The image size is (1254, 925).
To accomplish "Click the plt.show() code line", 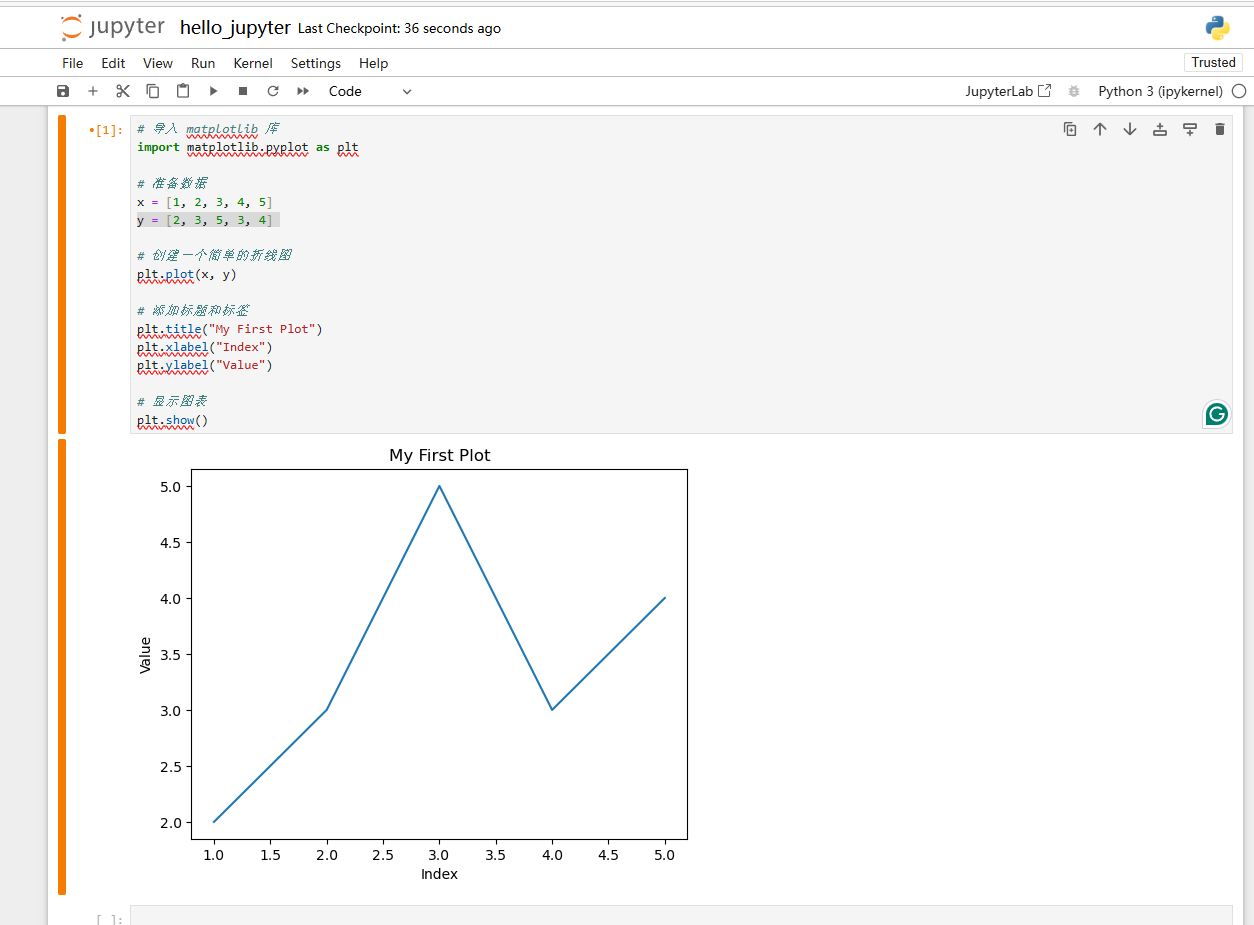I will pos(172,420).
